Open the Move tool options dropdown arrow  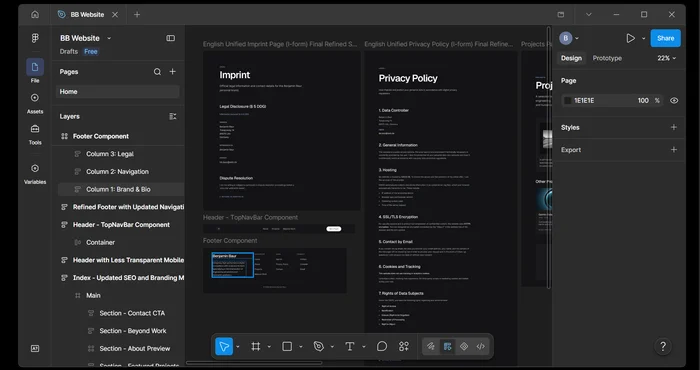click(238, 347)
